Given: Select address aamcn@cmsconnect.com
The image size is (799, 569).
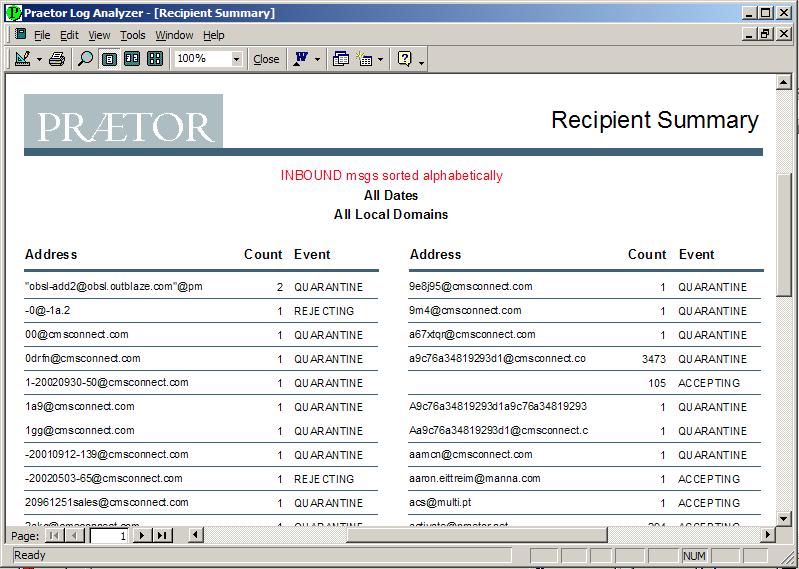Looking at the screenshot, I should pos(470,454).
